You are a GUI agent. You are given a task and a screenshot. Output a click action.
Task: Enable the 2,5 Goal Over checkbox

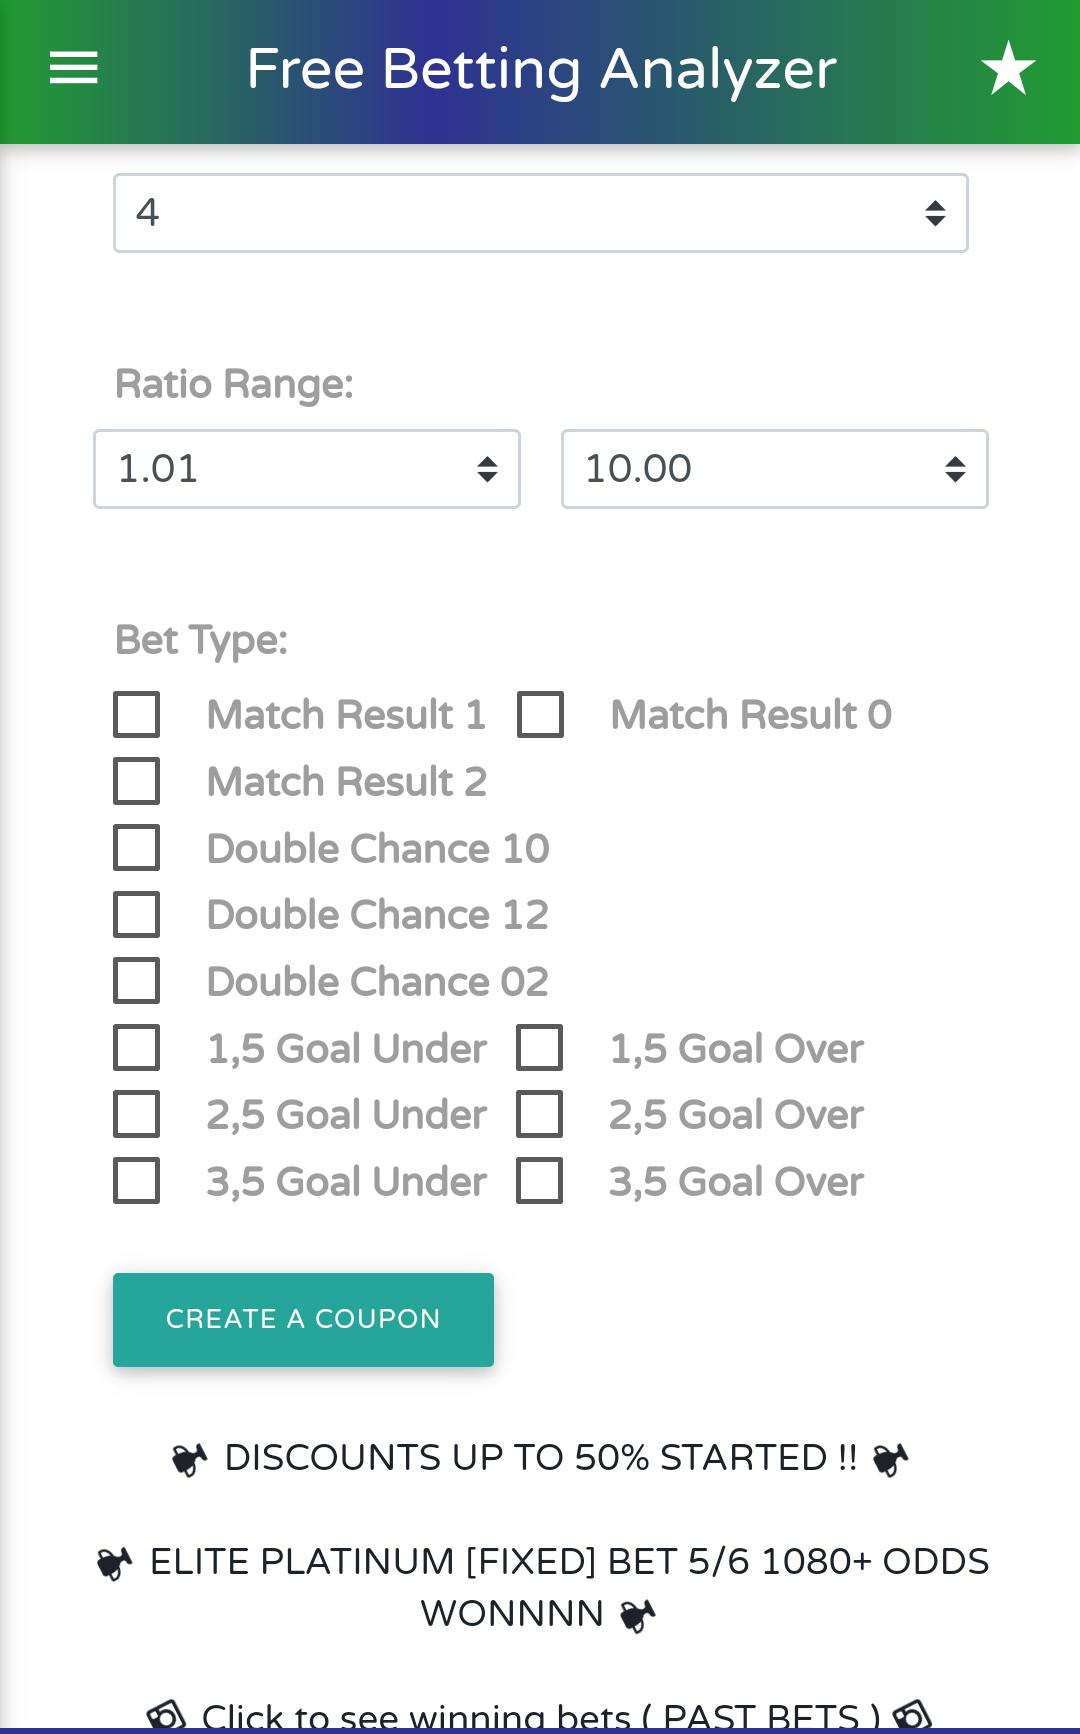tap(540, 1115)
